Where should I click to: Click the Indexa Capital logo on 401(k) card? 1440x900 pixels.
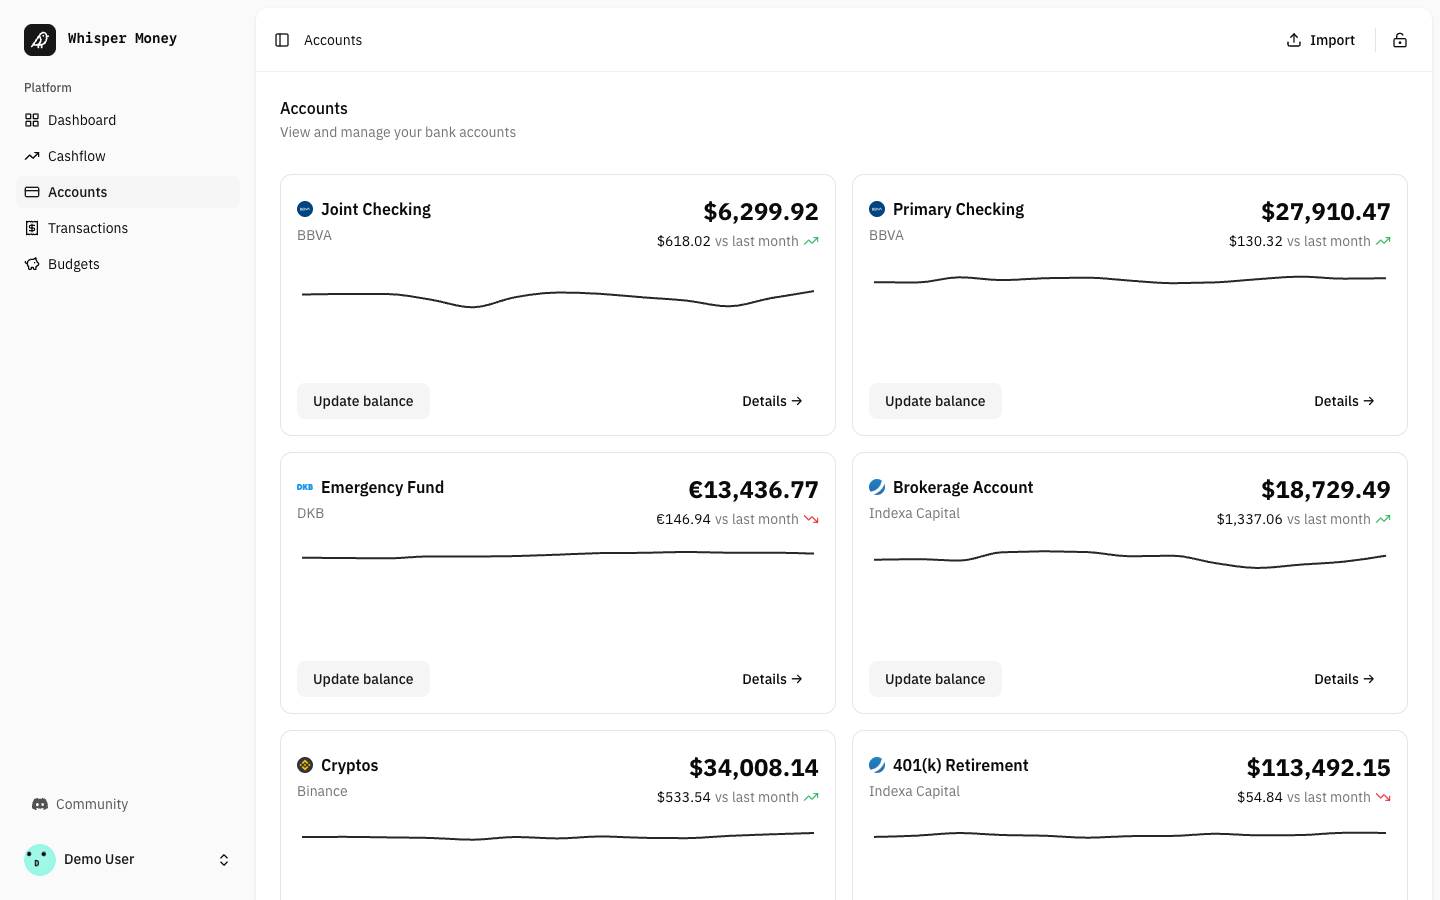[x=877, y=765]
